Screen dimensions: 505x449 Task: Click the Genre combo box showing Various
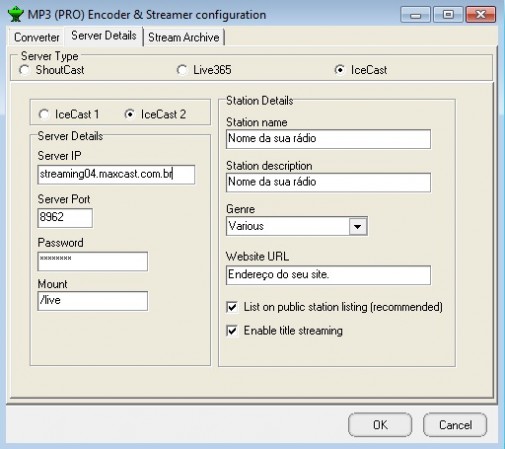[297, 226]
